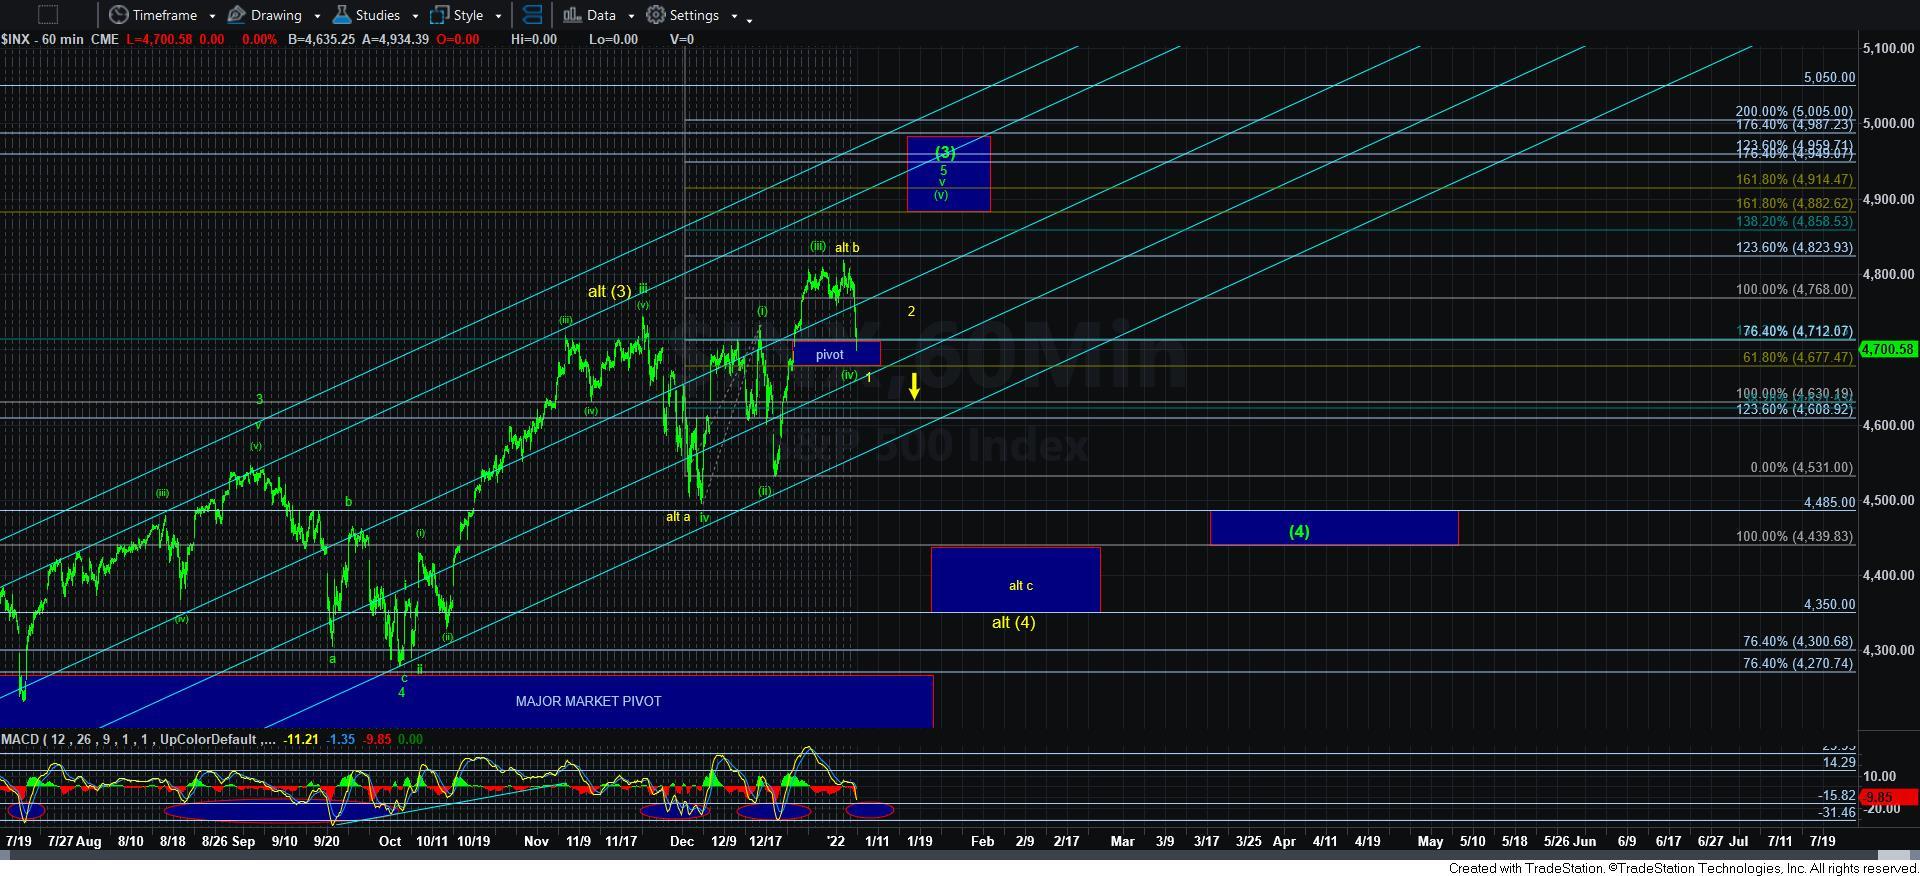The image size is (1920, 876).
Task: Click the Studies flask icon
Action: [342, 15]
